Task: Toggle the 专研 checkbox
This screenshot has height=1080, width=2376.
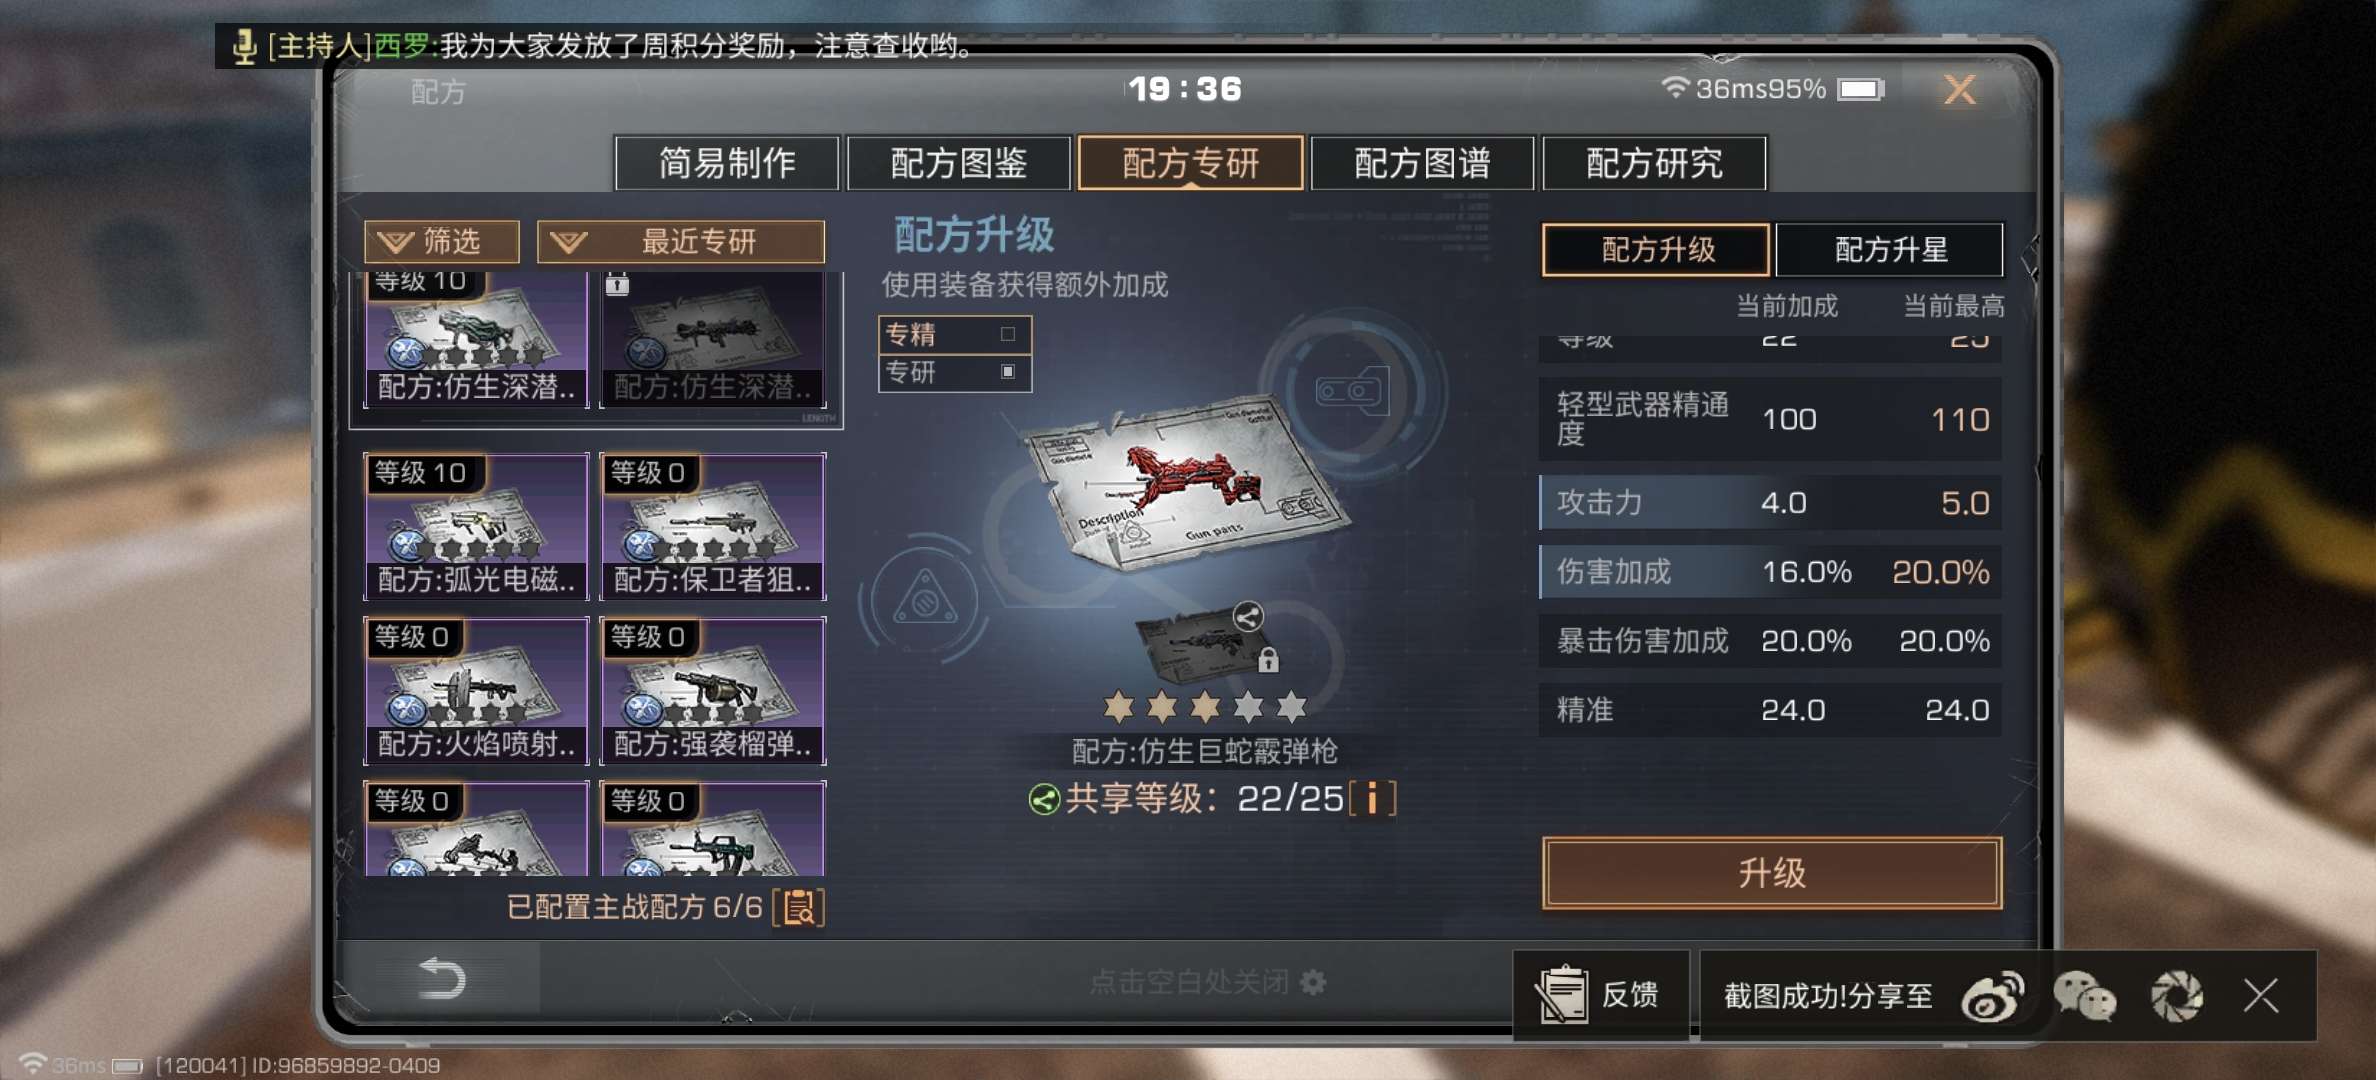Action: coord(1008,371)
